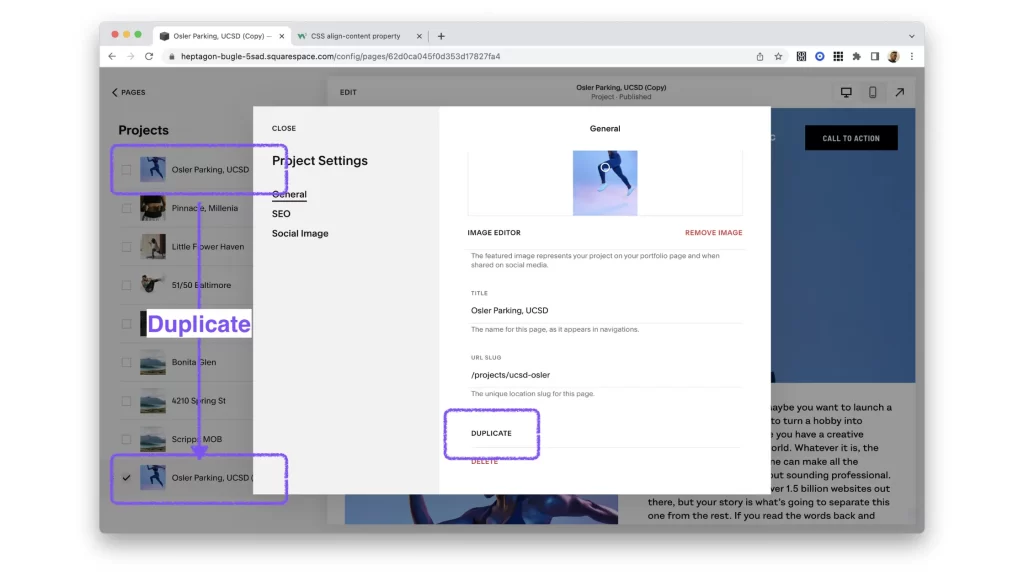Click the address bar URL
Screen dimensions: 1024x576
[340, 56]
